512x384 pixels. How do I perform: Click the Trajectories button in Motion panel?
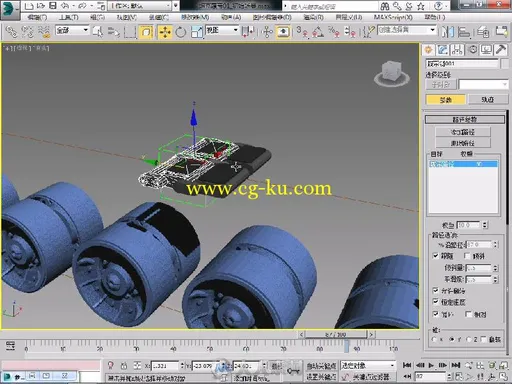click(x=488, y=100)
